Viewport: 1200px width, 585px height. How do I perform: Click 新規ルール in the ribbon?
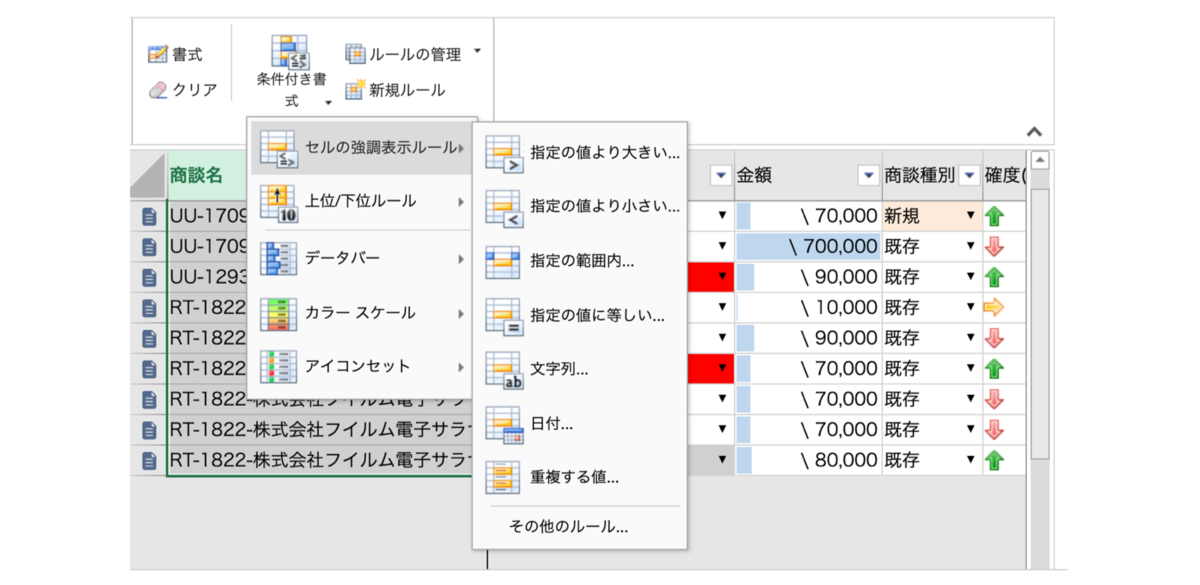[395, 90]
